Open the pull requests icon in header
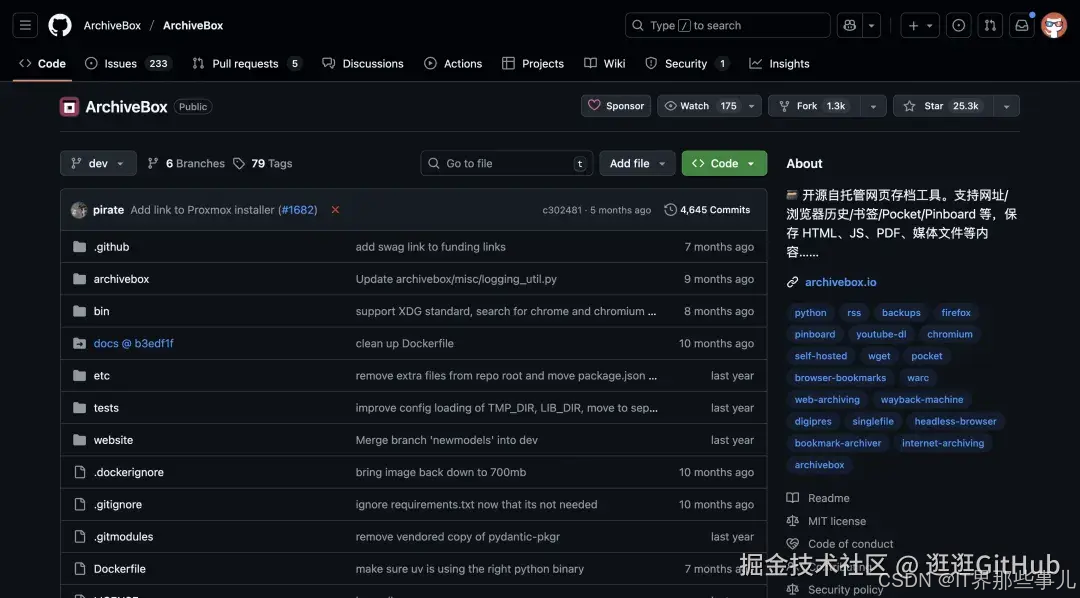 tap(990, 25)
